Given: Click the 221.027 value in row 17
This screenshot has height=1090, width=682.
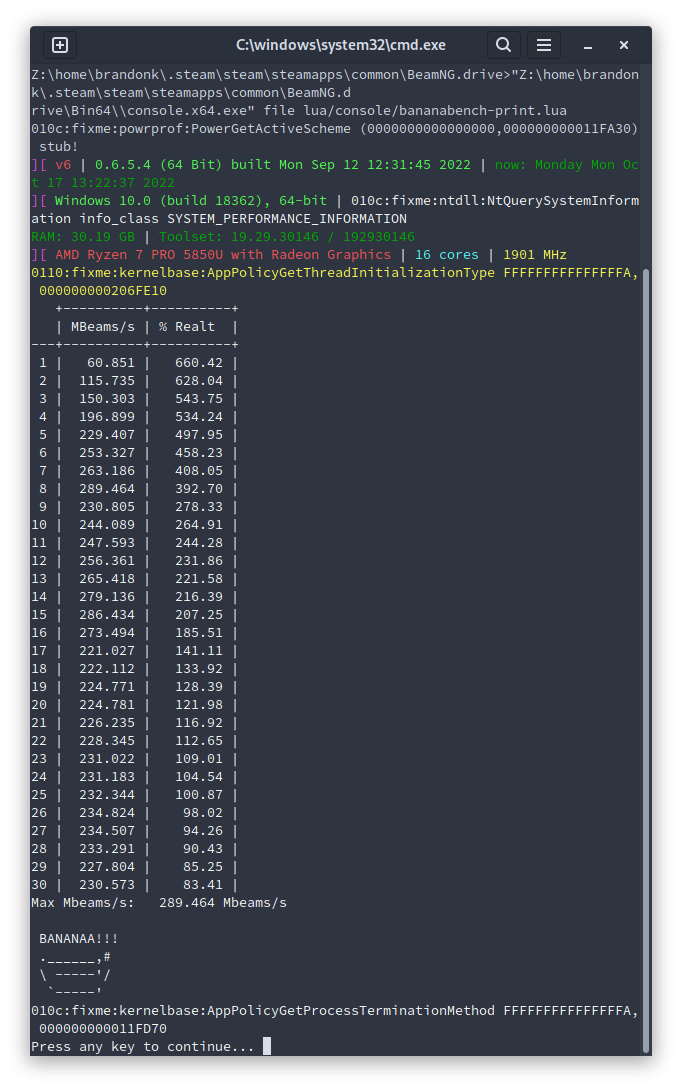Looking at the screenshot, I should [x=107, y=651].
